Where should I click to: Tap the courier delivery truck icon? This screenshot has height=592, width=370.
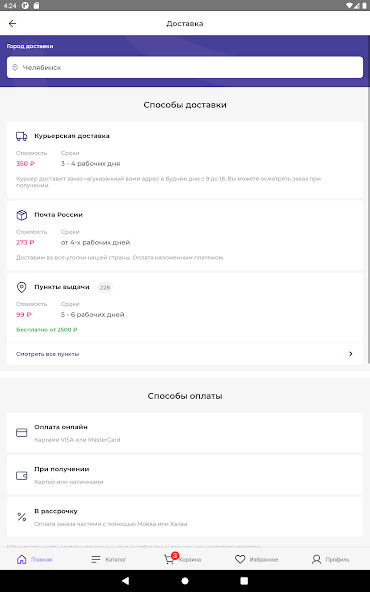tap(22, 136)
